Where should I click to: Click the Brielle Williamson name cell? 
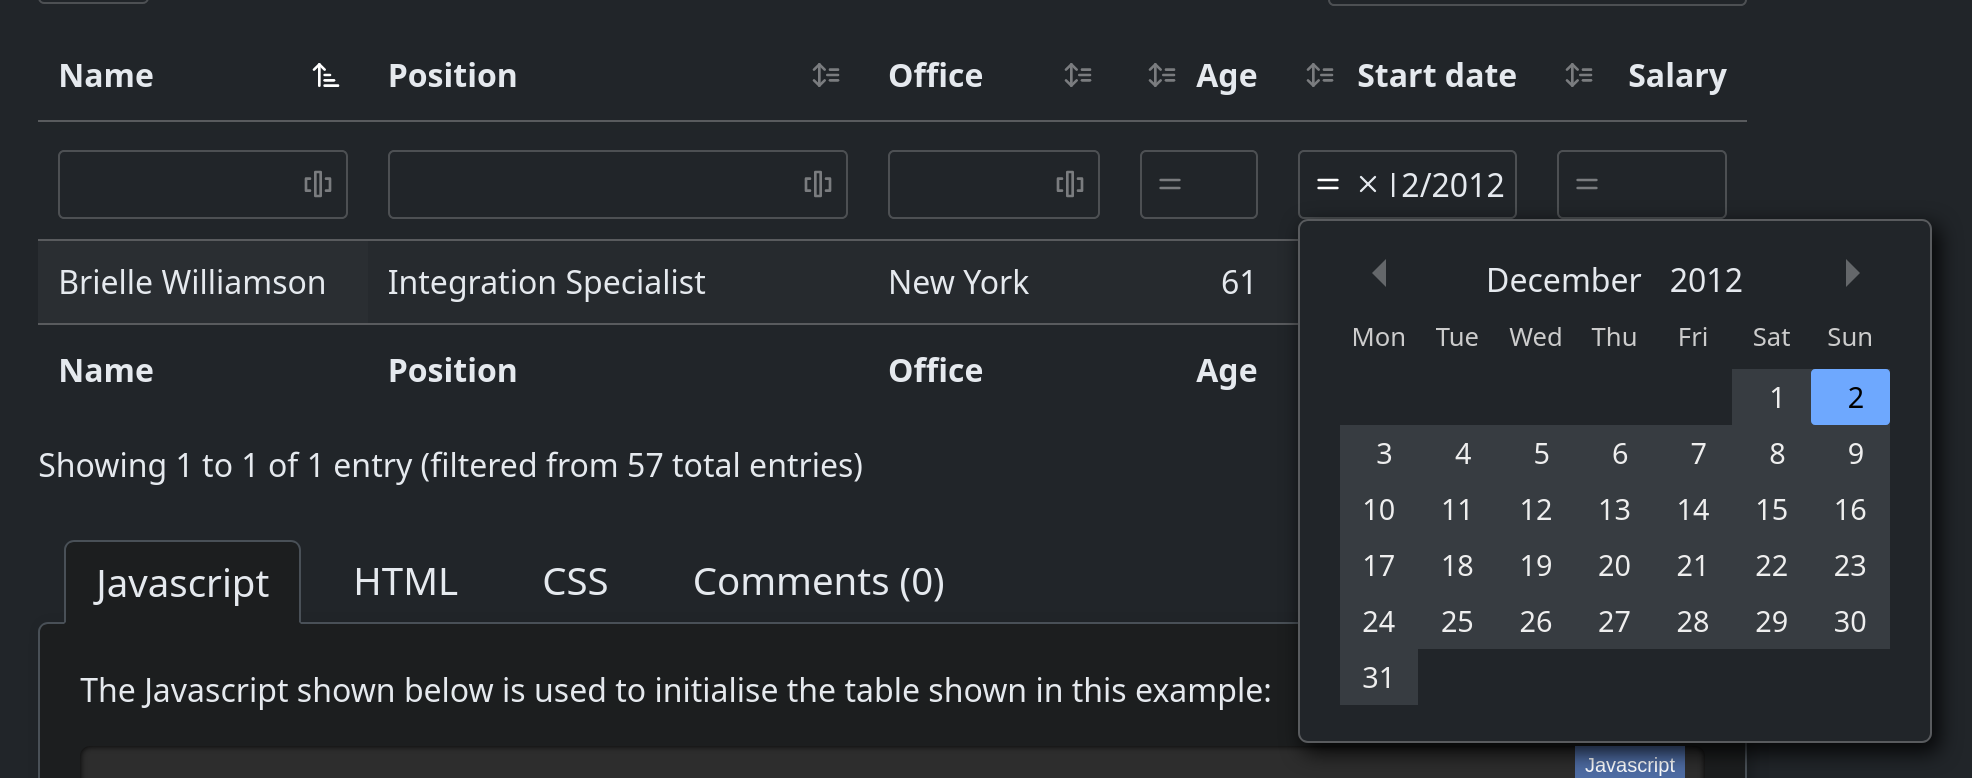click(192, 283)
